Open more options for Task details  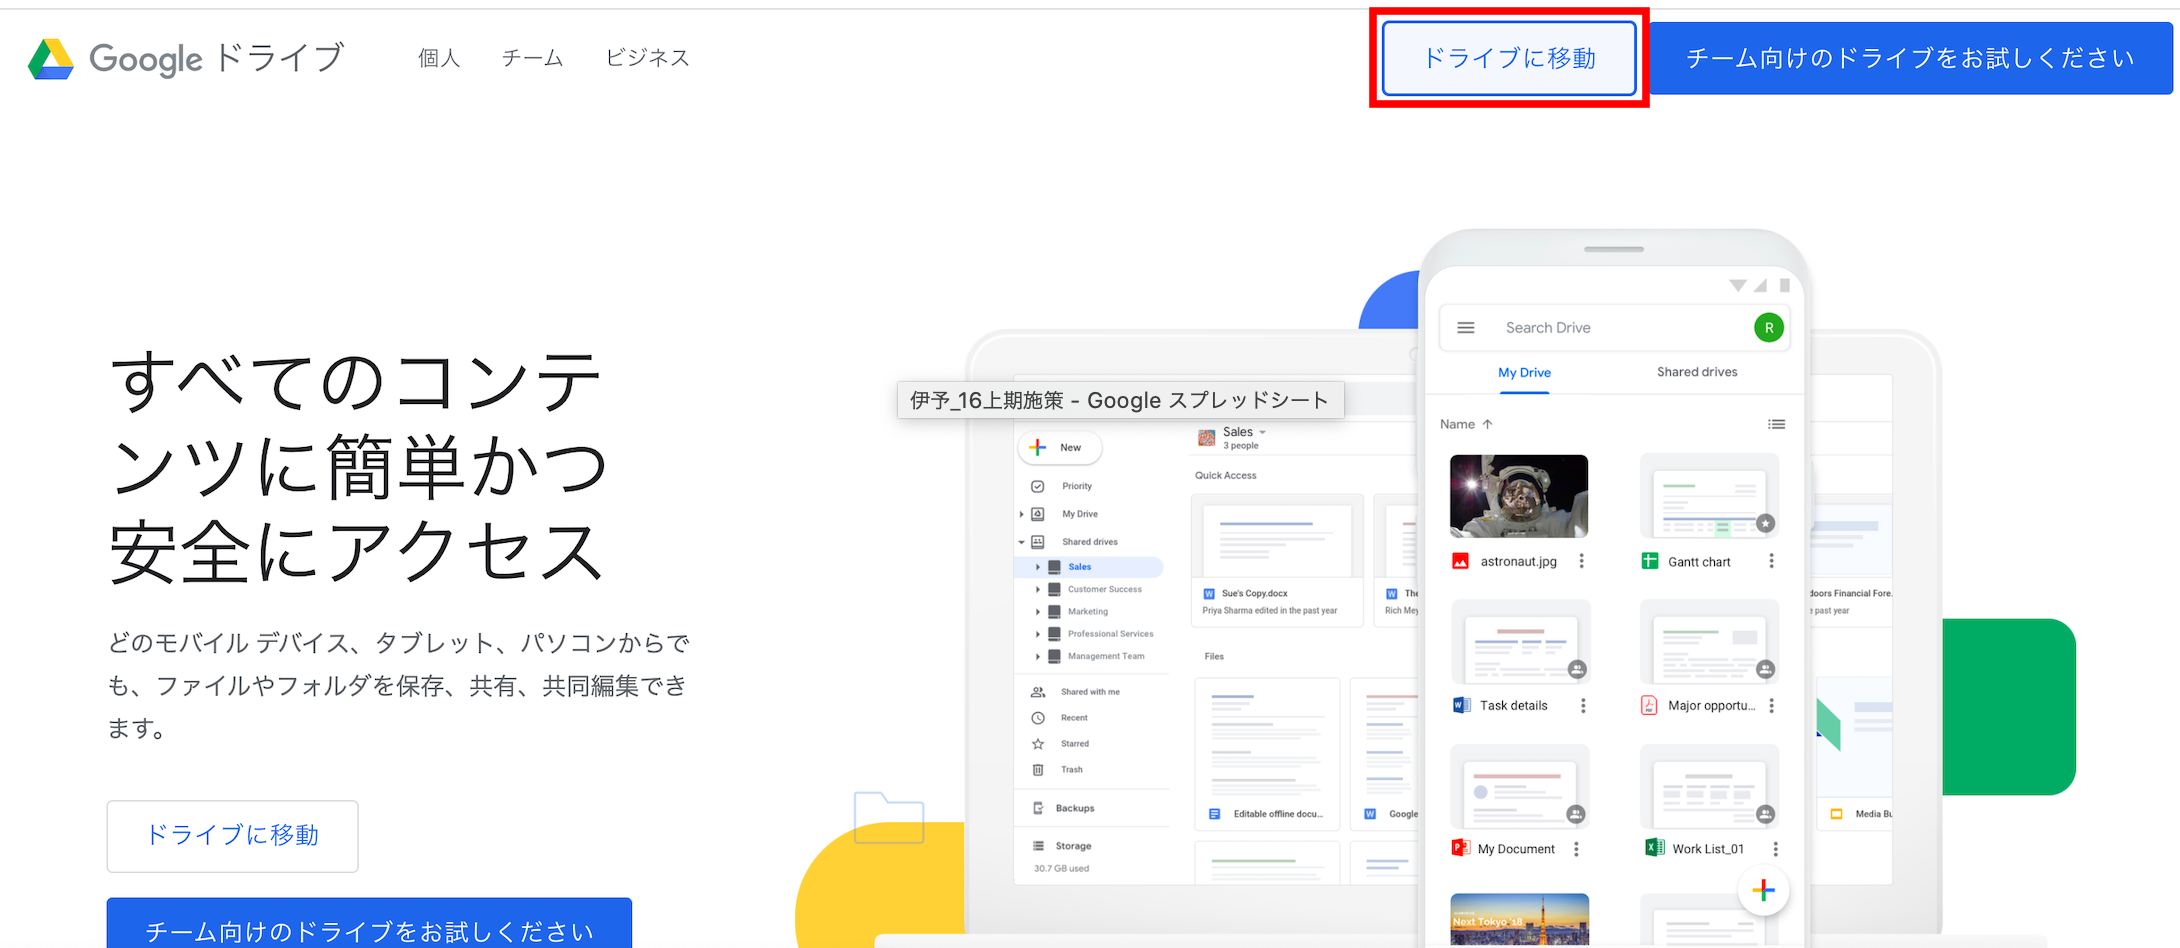coord(1582,706)
